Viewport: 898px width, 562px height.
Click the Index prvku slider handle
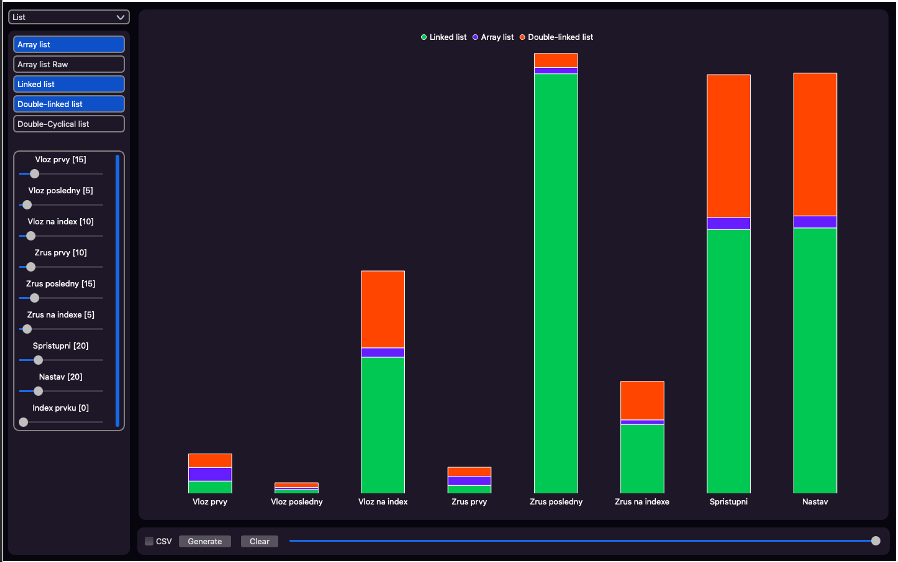[x=23, y=422]
